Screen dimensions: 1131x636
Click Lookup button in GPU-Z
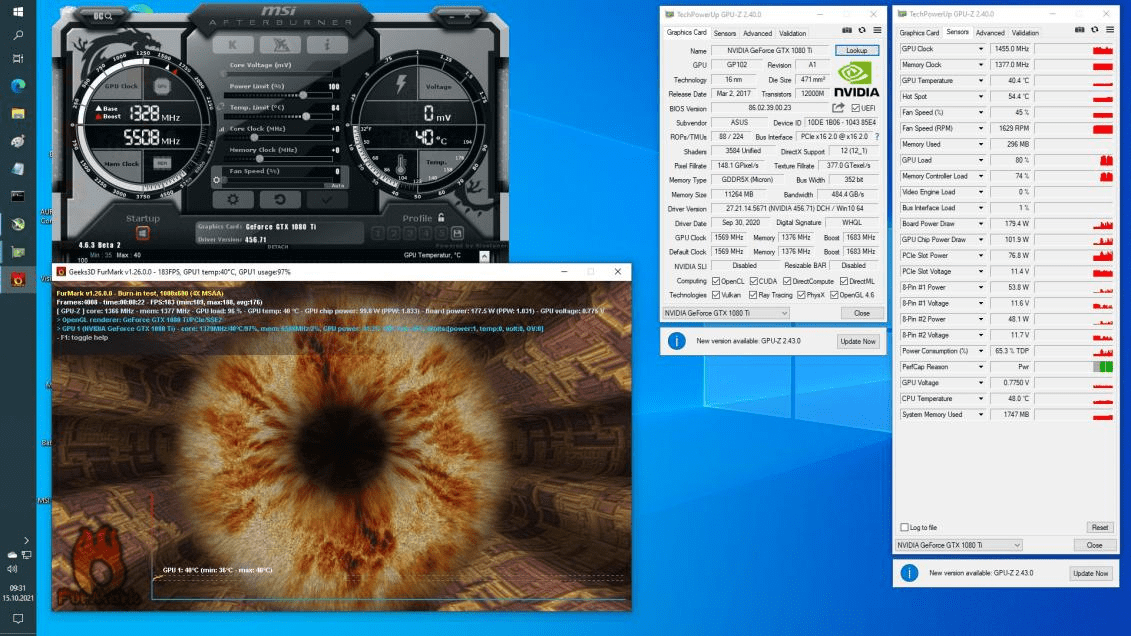pyautogui.click(x=857, y=50)
